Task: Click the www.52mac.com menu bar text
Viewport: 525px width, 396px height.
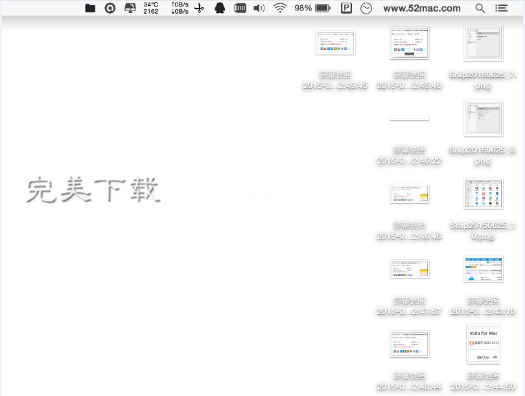Action: point(422,8)
